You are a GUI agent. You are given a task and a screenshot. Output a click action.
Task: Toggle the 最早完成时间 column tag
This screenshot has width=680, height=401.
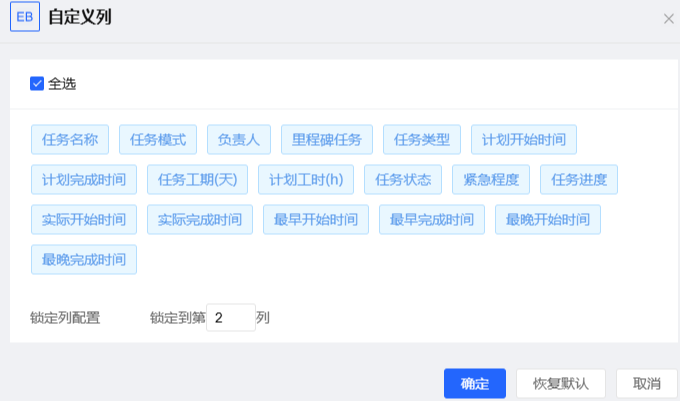[x=432, y=219]
